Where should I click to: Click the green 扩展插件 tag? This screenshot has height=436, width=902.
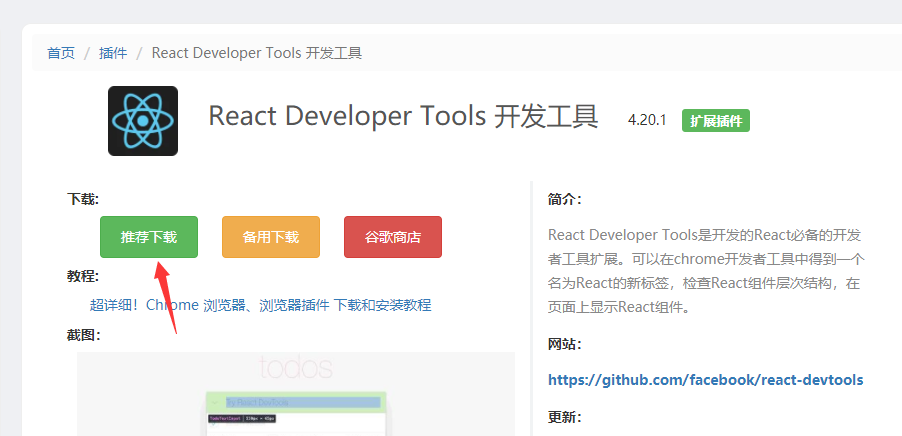pos(716,121)
